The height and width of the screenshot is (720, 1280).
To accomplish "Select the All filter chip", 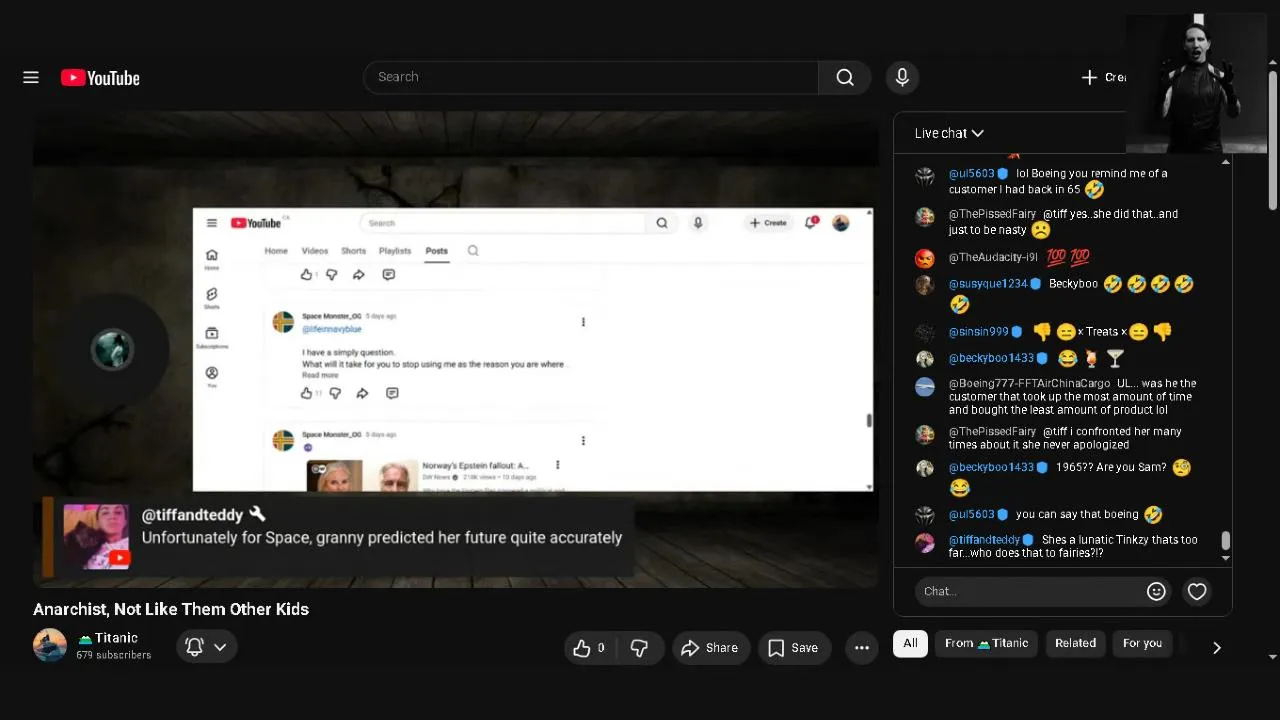I will (x=910, y=643).
